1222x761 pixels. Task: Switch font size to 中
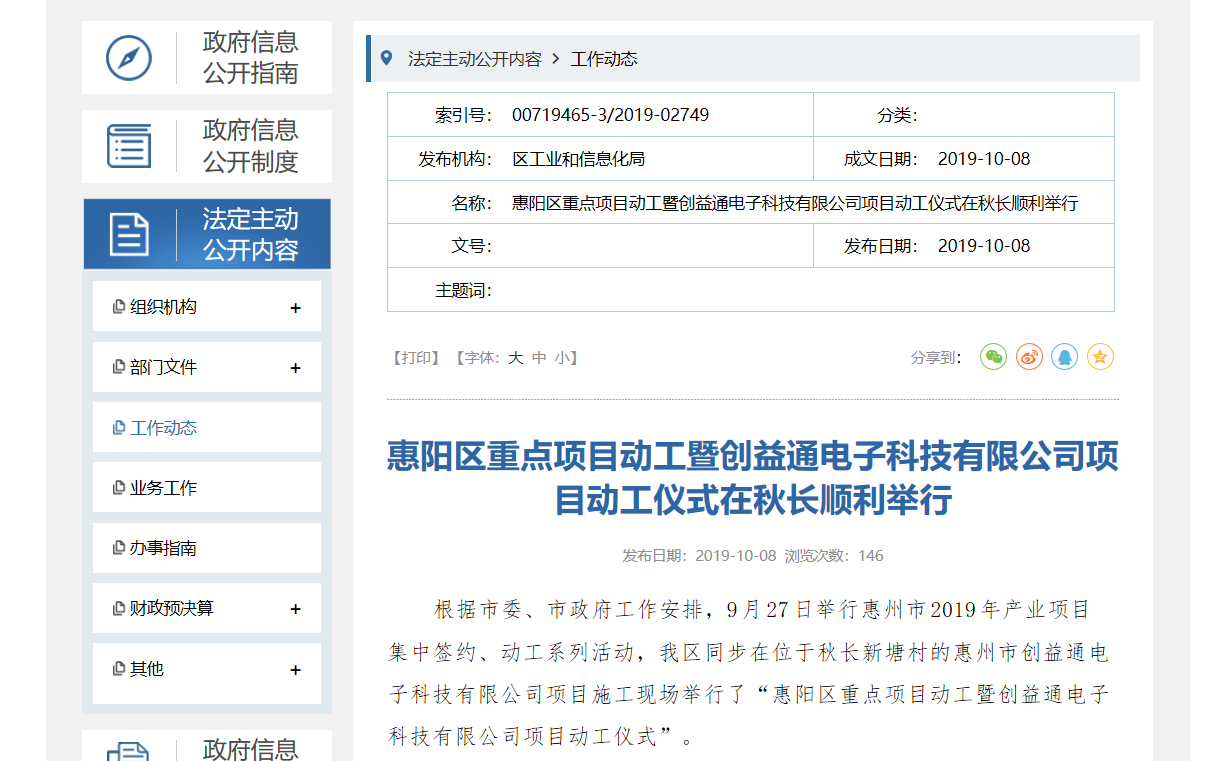pos(537,358)
